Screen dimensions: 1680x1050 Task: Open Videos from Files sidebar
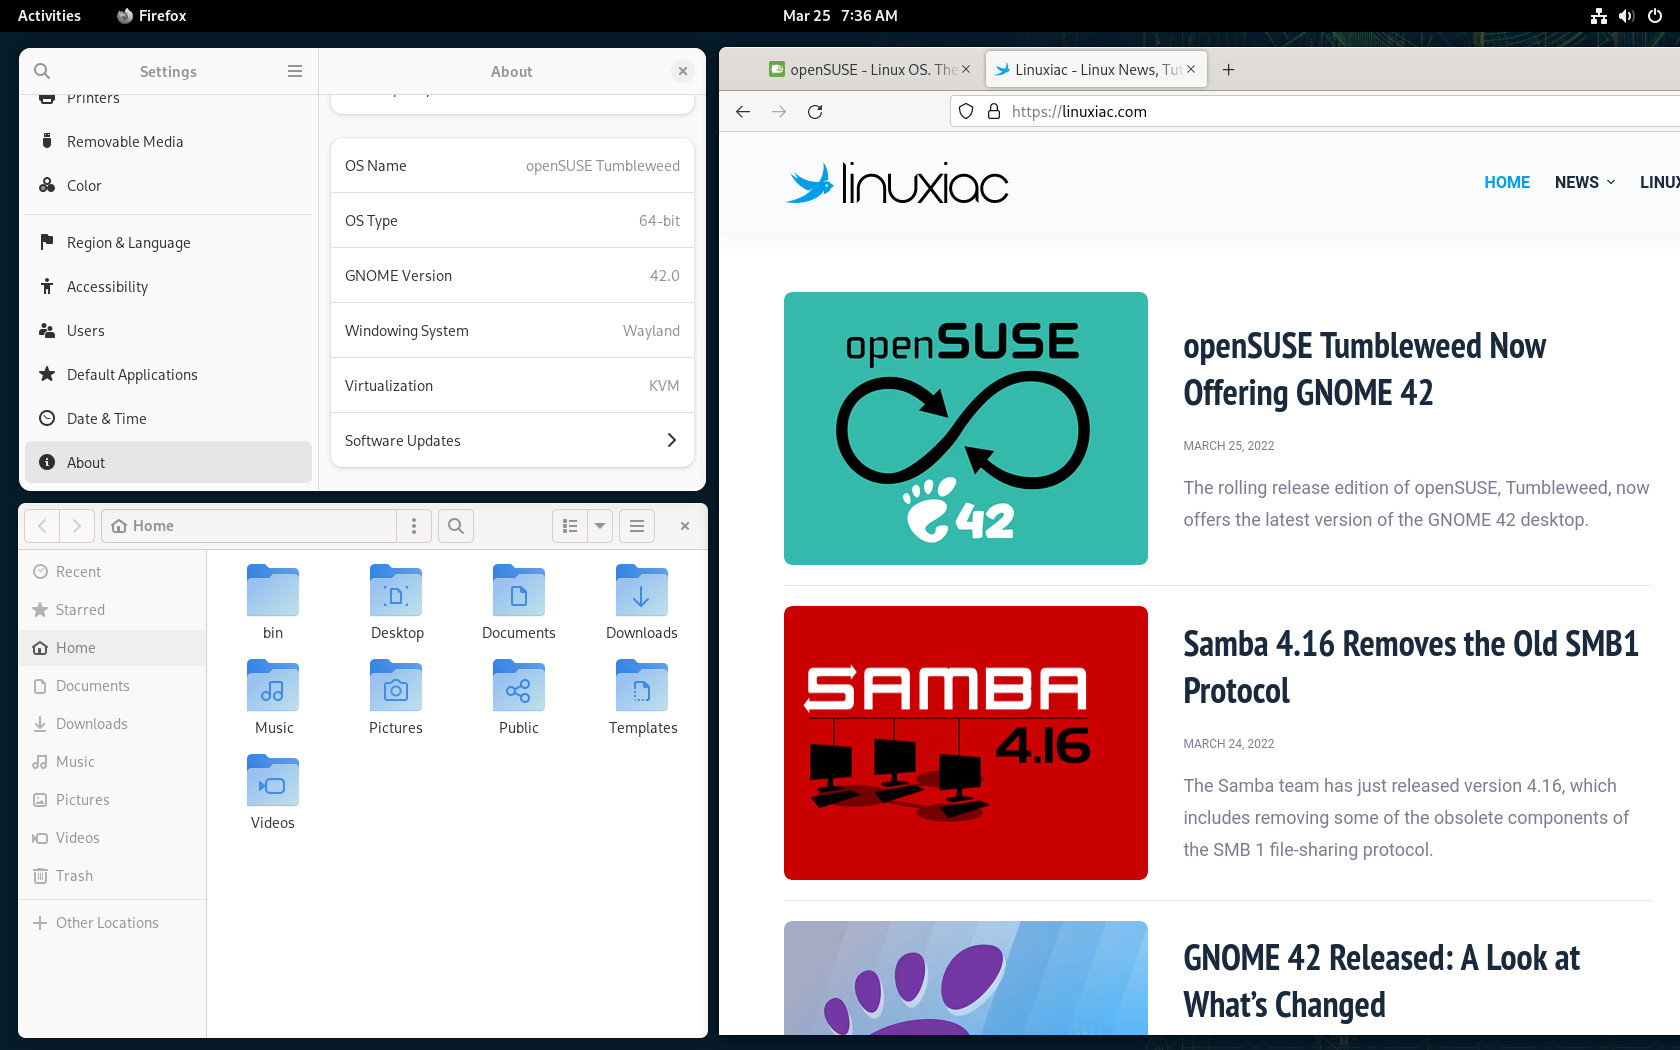click(112, 838)
